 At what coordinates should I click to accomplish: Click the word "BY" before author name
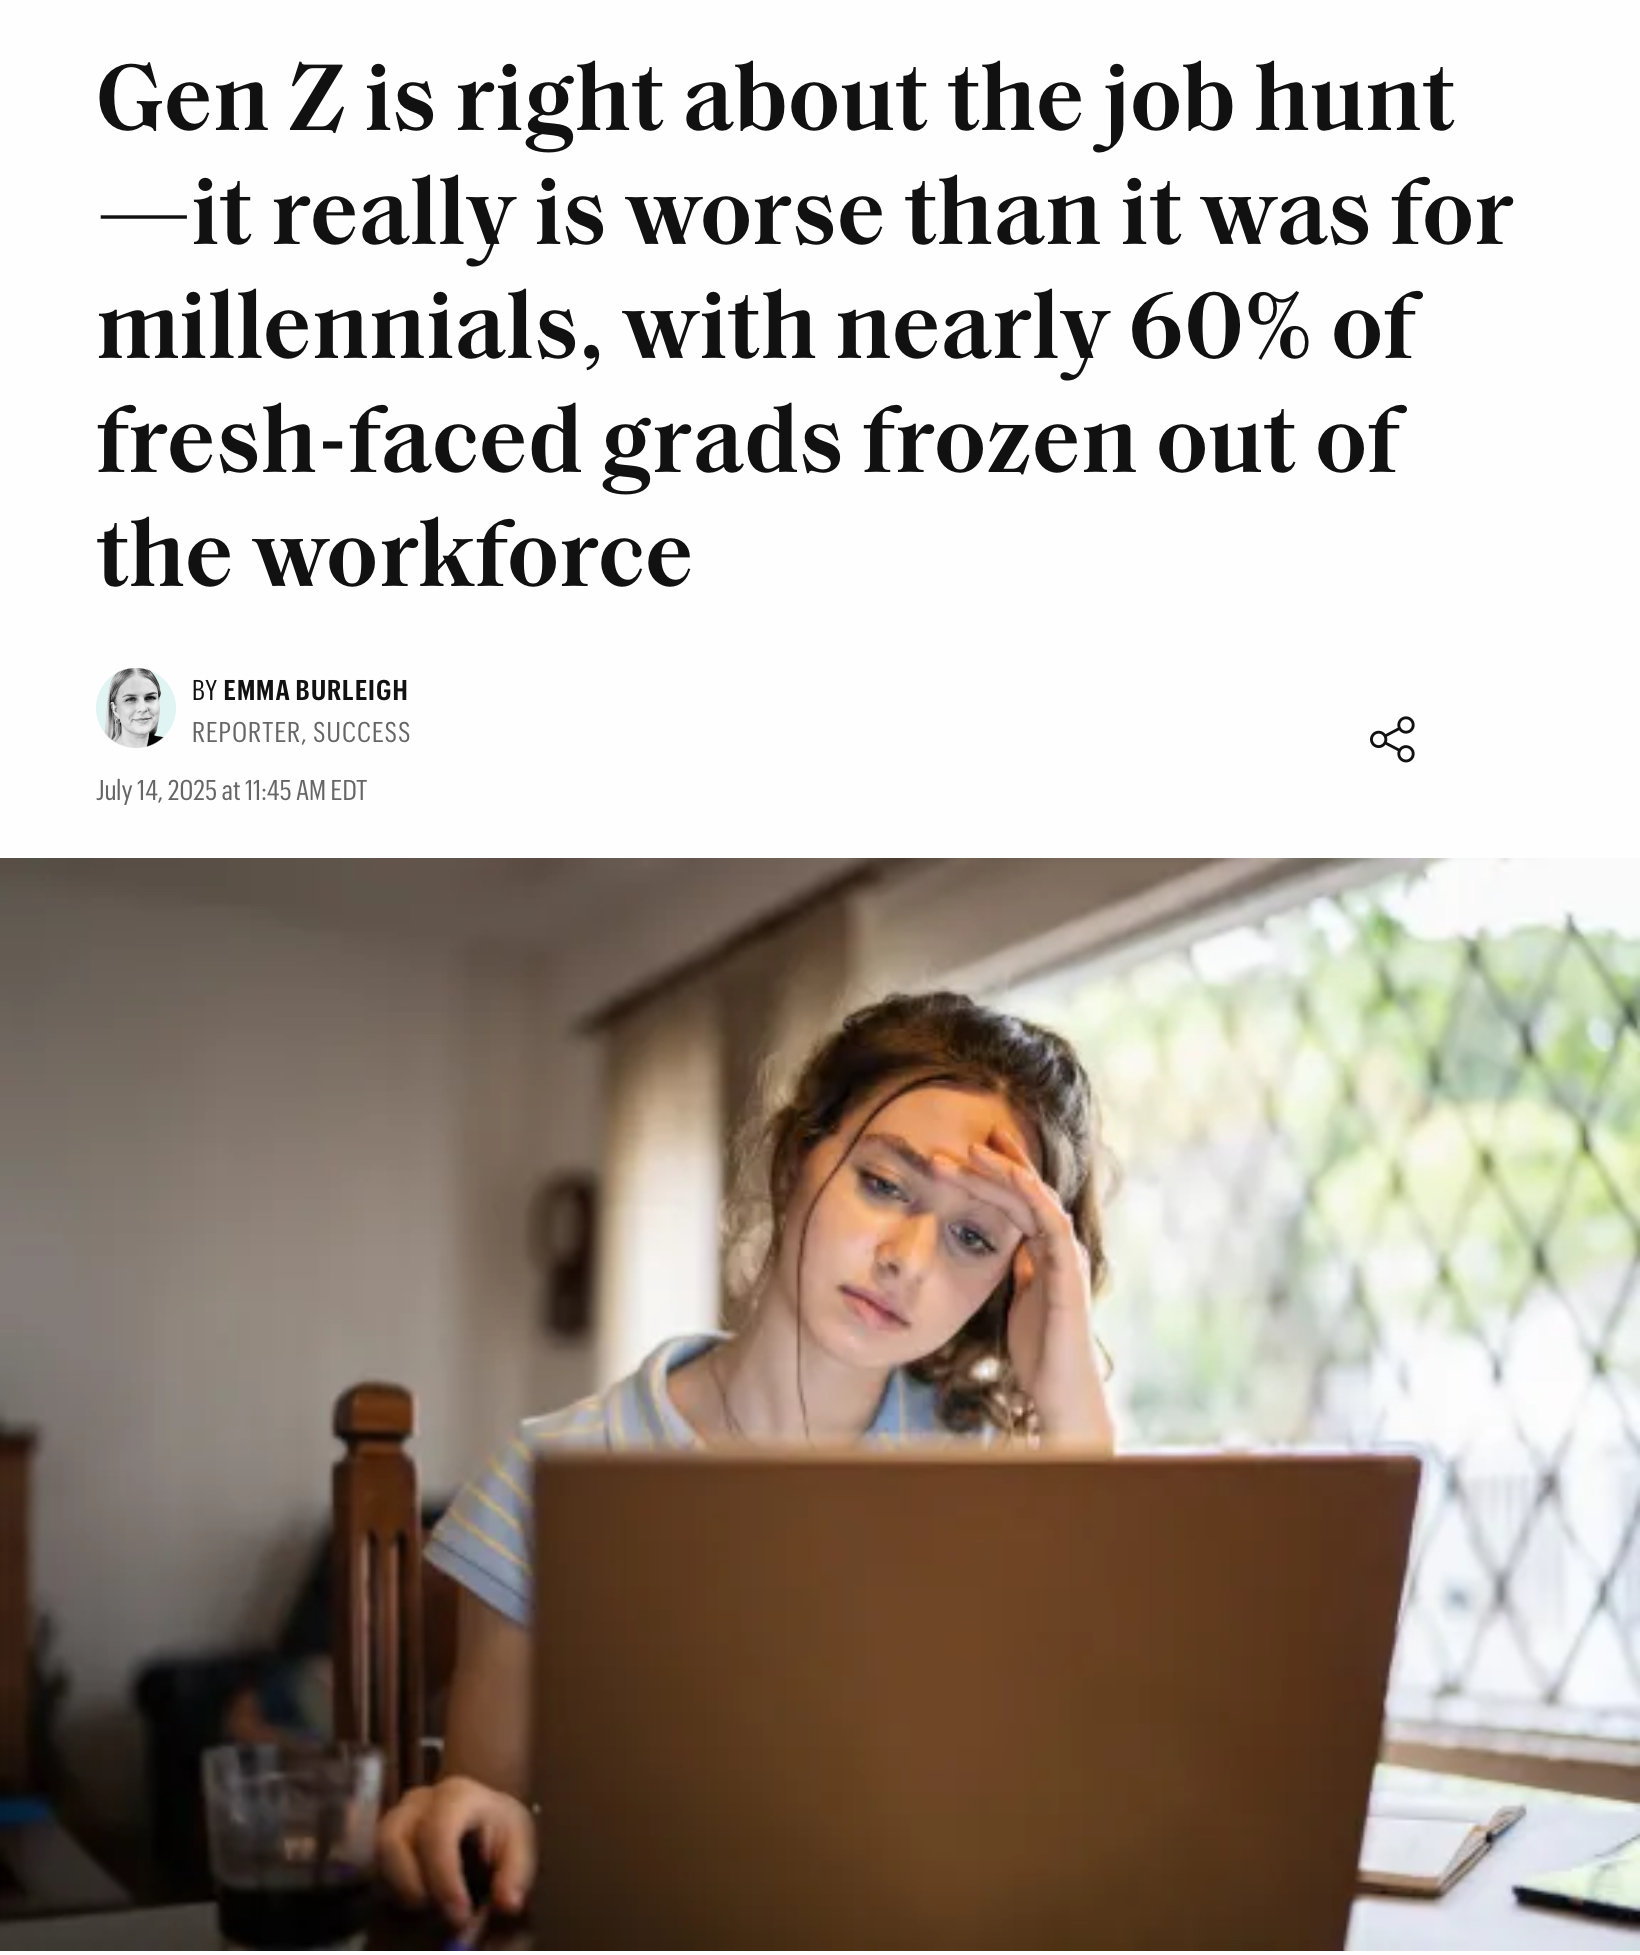click(204, 690)
